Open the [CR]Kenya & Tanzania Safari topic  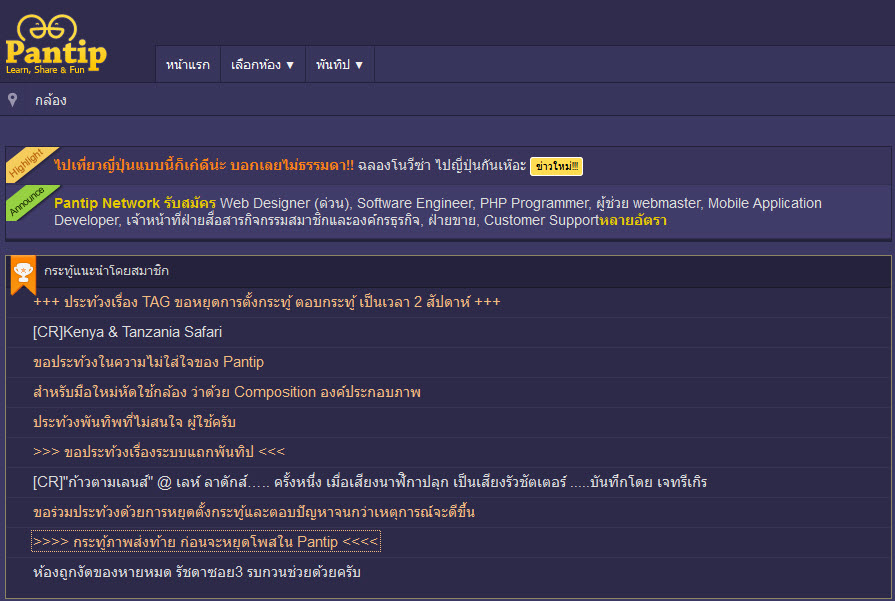pyautogui.click(x=127, y=332)
